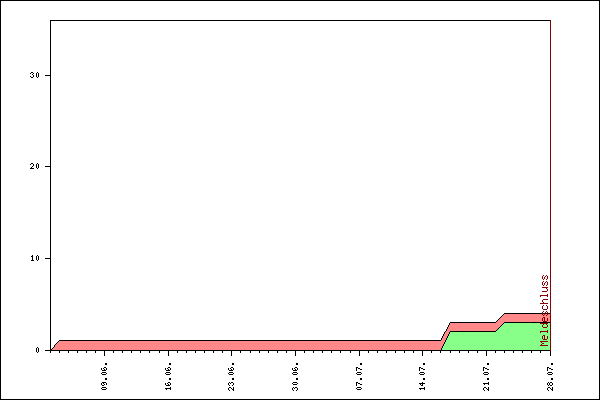Select the 14.07. x-axis date
Image resolution: width=600 pixels, height=400 pixels.
click(x=422, y=372)
